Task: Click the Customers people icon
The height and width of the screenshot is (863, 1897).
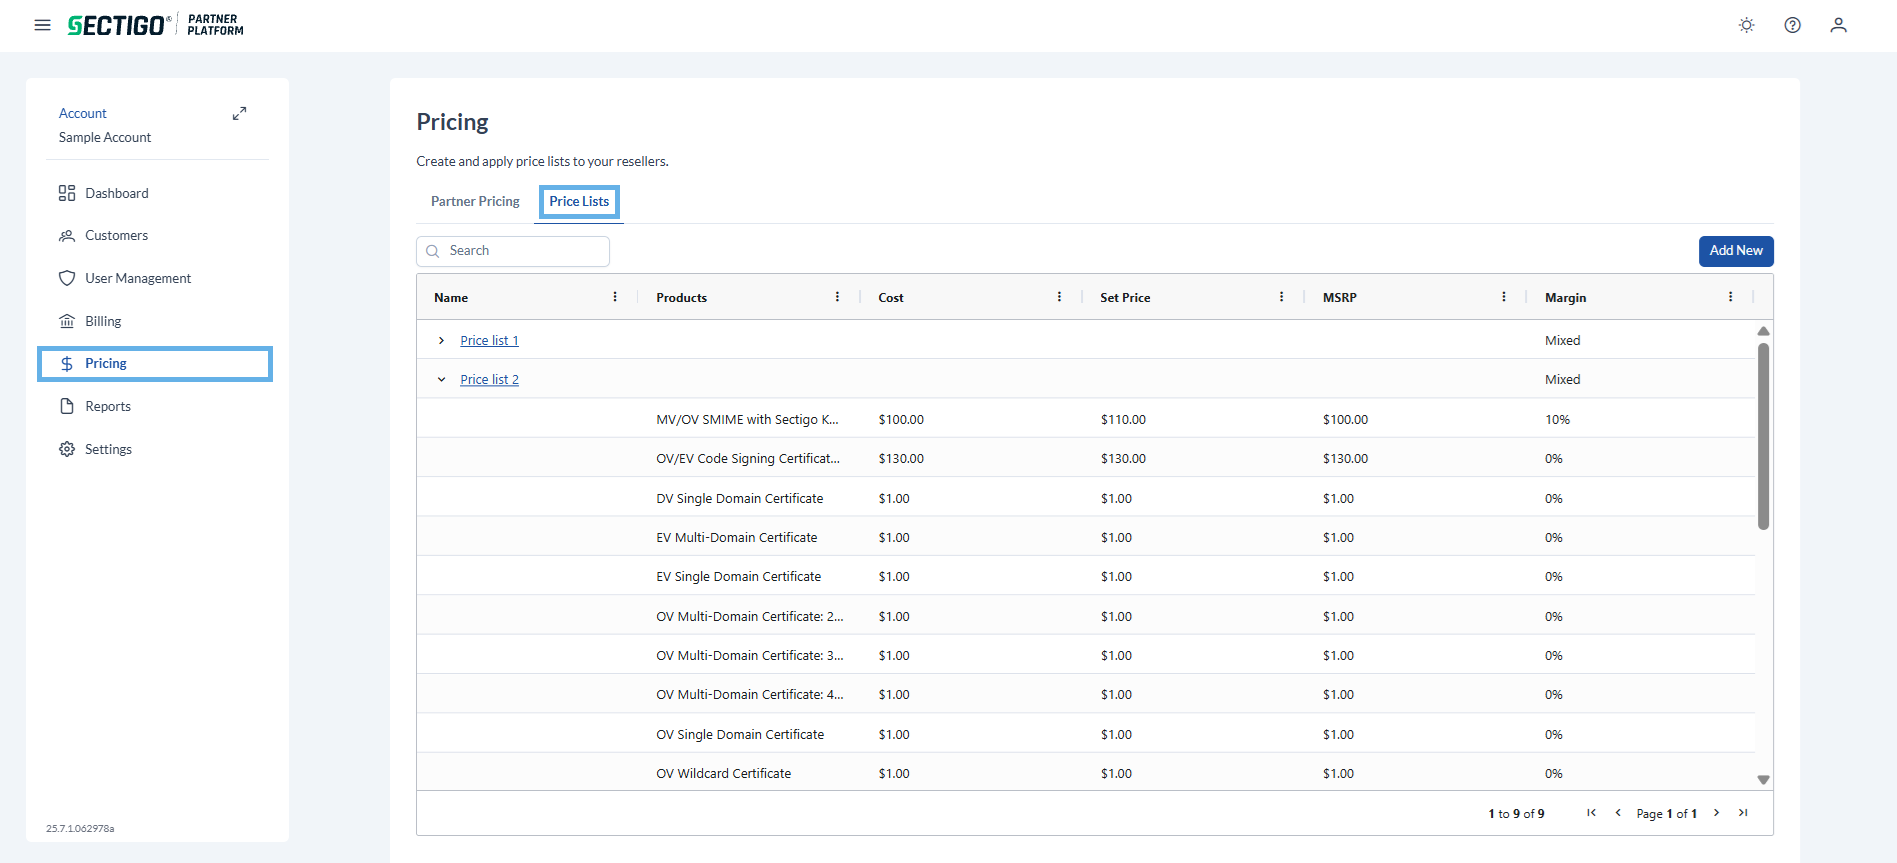Action: point(67,236)
